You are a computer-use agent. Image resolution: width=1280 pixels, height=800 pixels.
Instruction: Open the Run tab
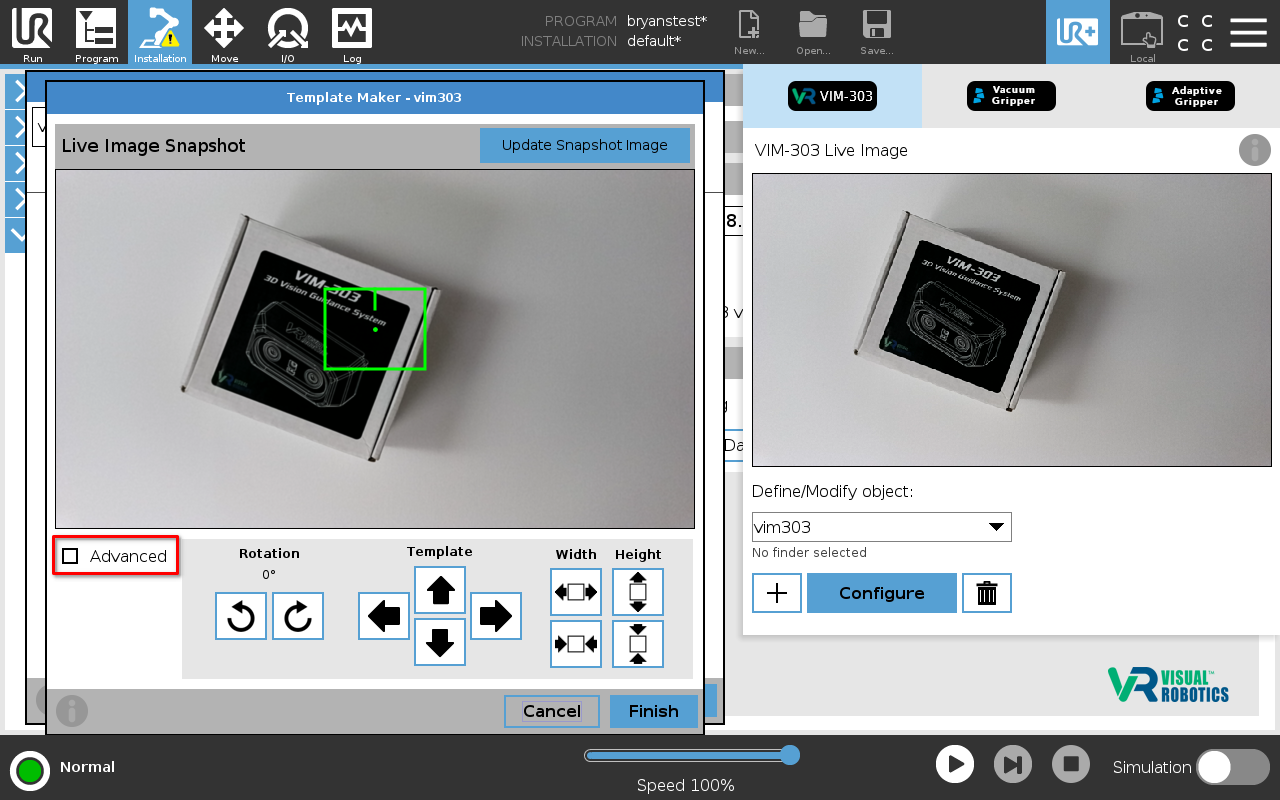tap(32, 33)
